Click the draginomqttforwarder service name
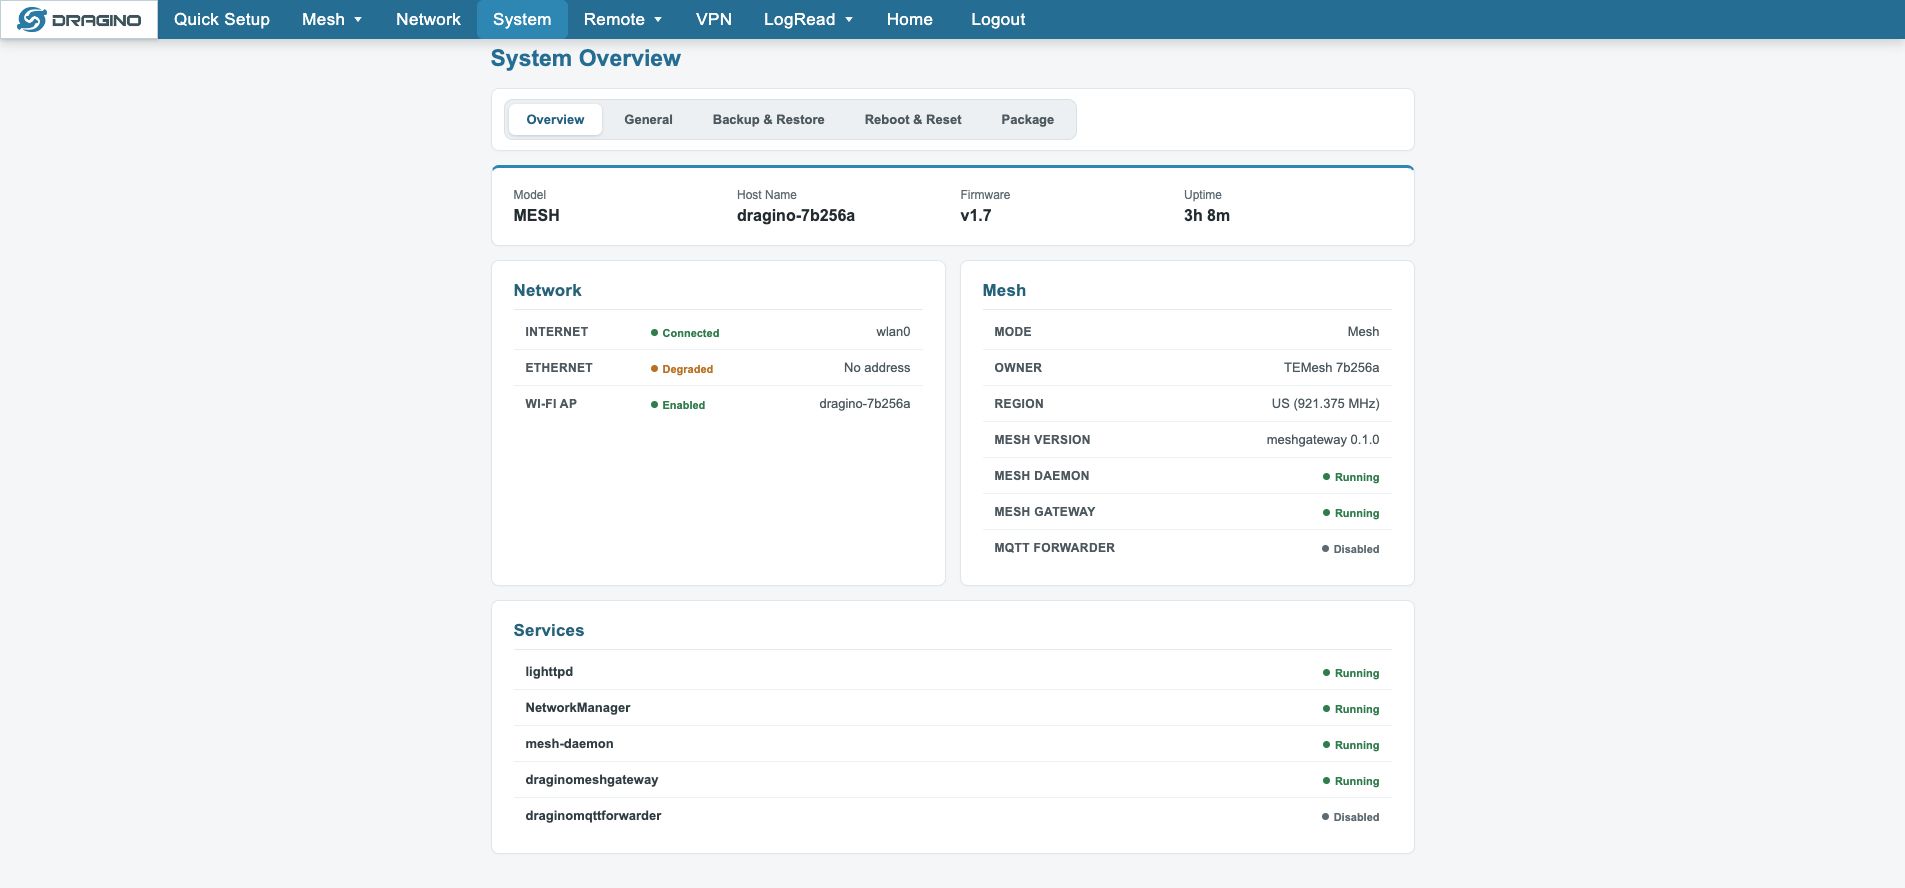Screen dimensions: 1905x888 593,816
